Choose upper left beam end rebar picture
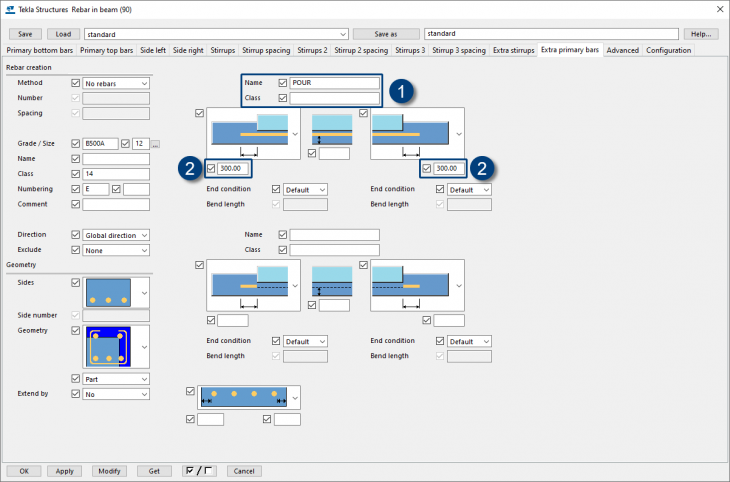 point(250,134)
